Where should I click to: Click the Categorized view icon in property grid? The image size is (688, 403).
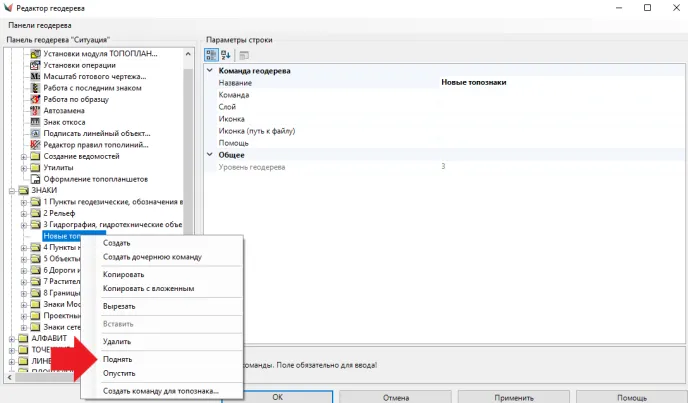point(212,54)
